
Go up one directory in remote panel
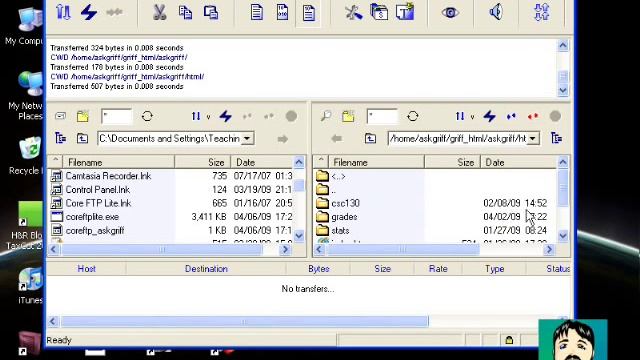point(370,138)
